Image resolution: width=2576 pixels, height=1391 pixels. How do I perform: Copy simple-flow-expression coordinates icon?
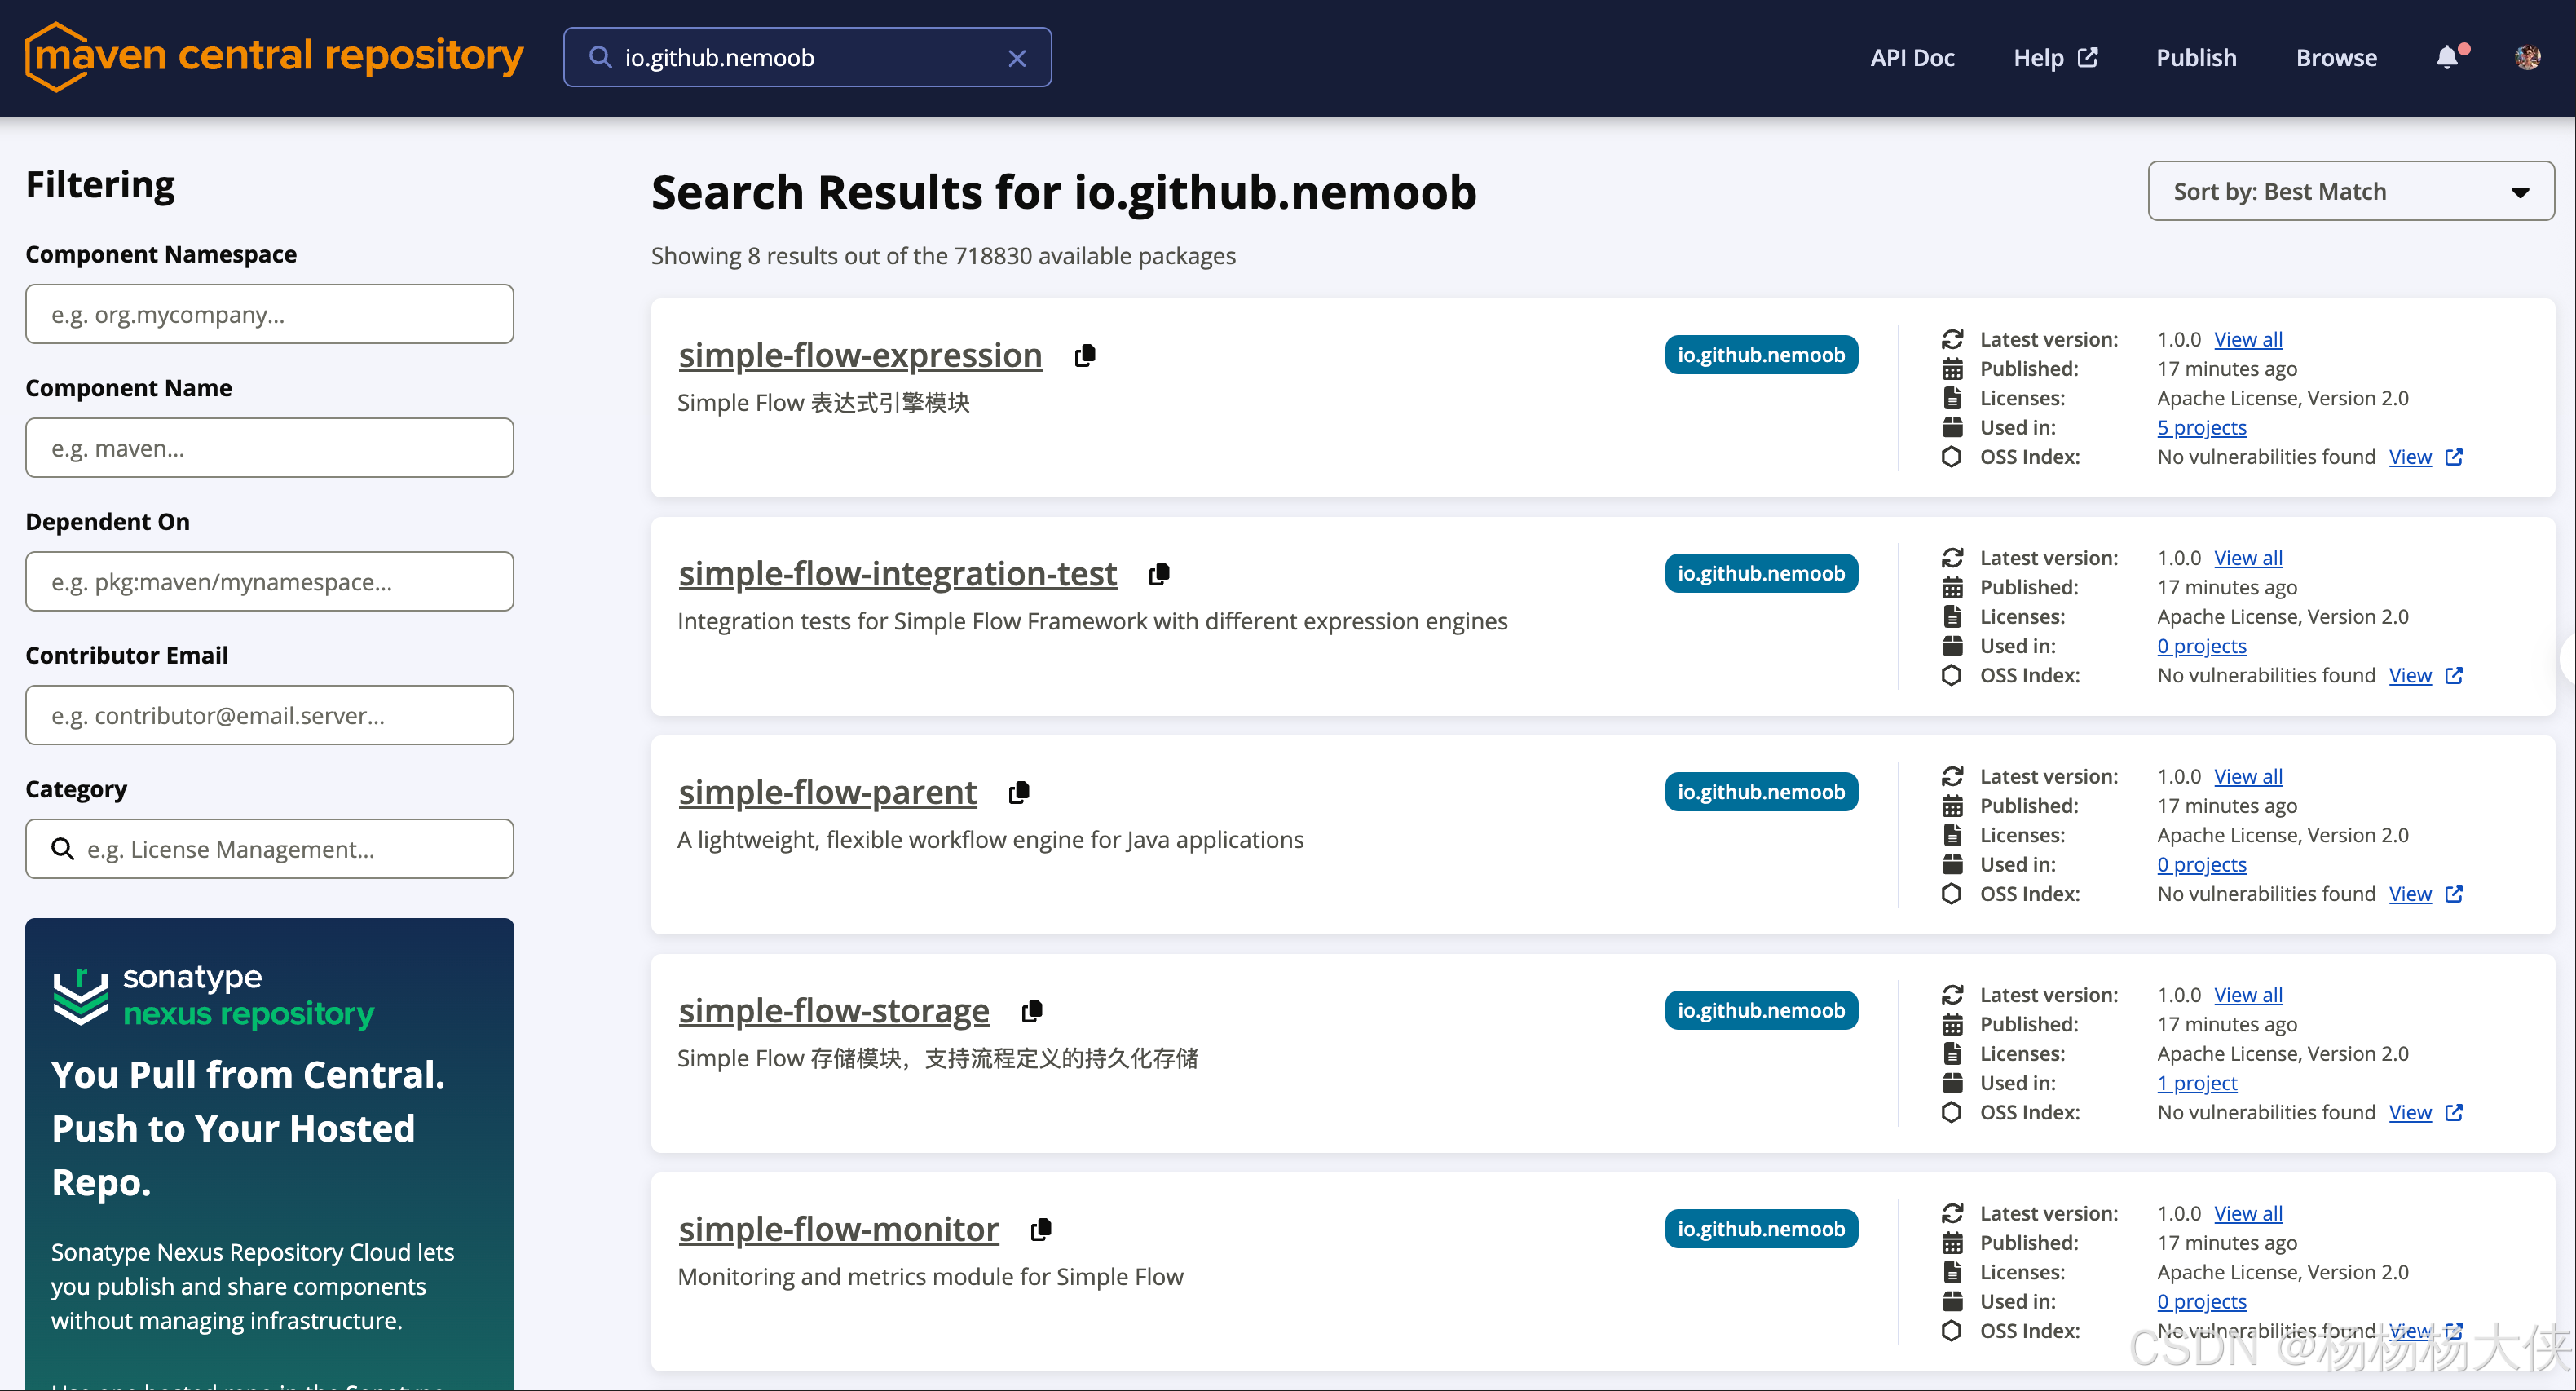[x=1085, y=355]
